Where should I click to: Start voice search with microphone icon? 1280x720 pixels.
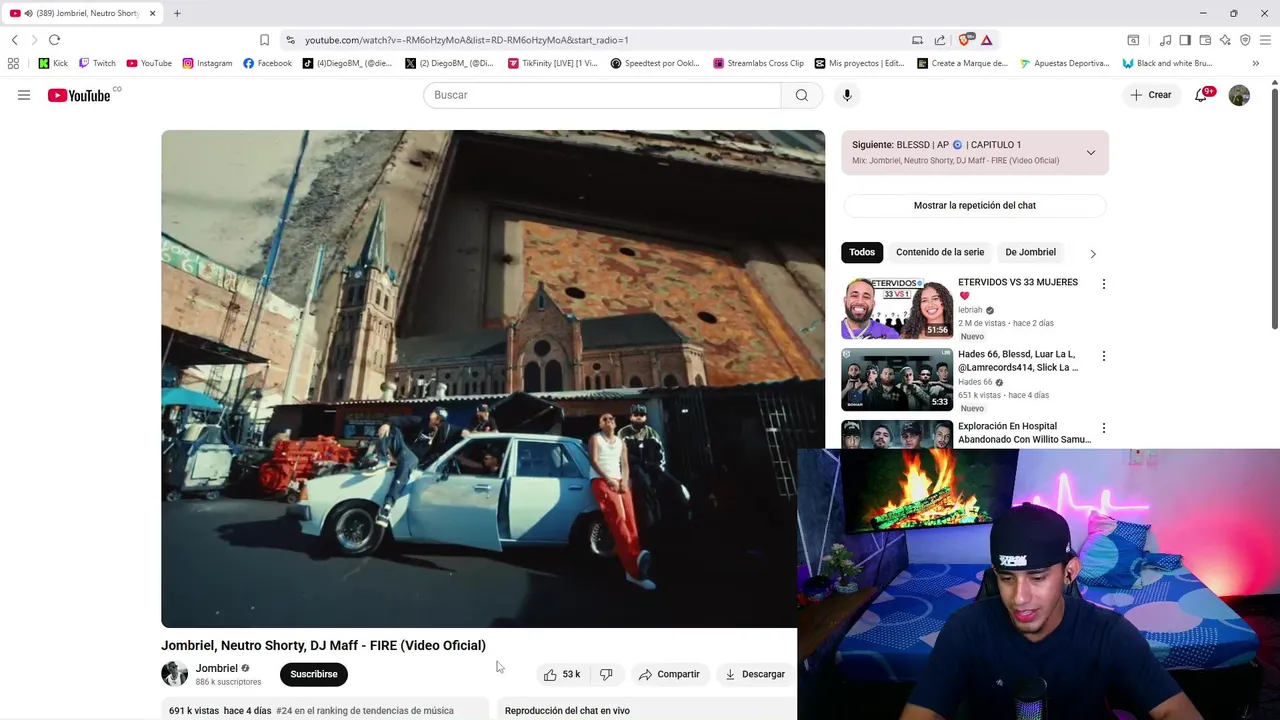847,95
